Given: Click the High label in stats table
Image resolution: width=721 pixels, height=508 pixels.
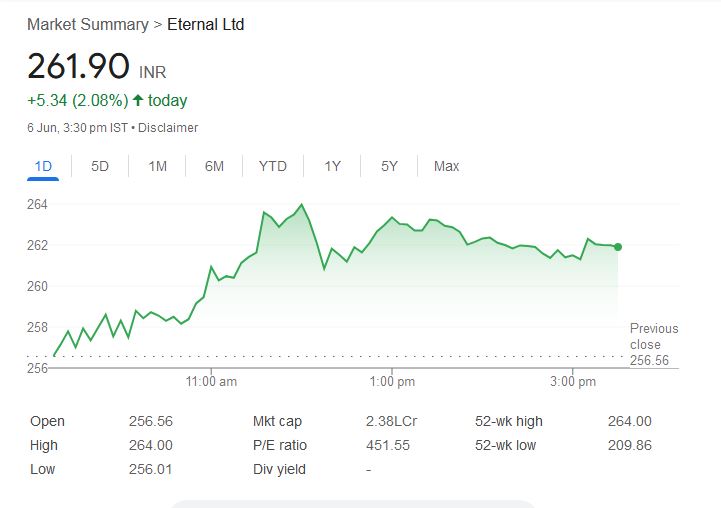Looking at the screenshot, I should pyautogui.click(x=44, y=445).
